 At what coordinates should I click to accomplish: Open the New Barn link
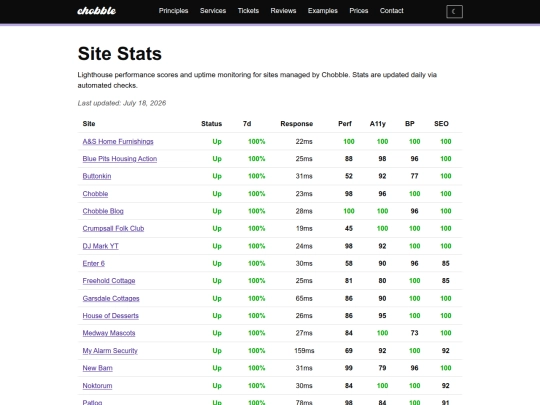[97, 368]
